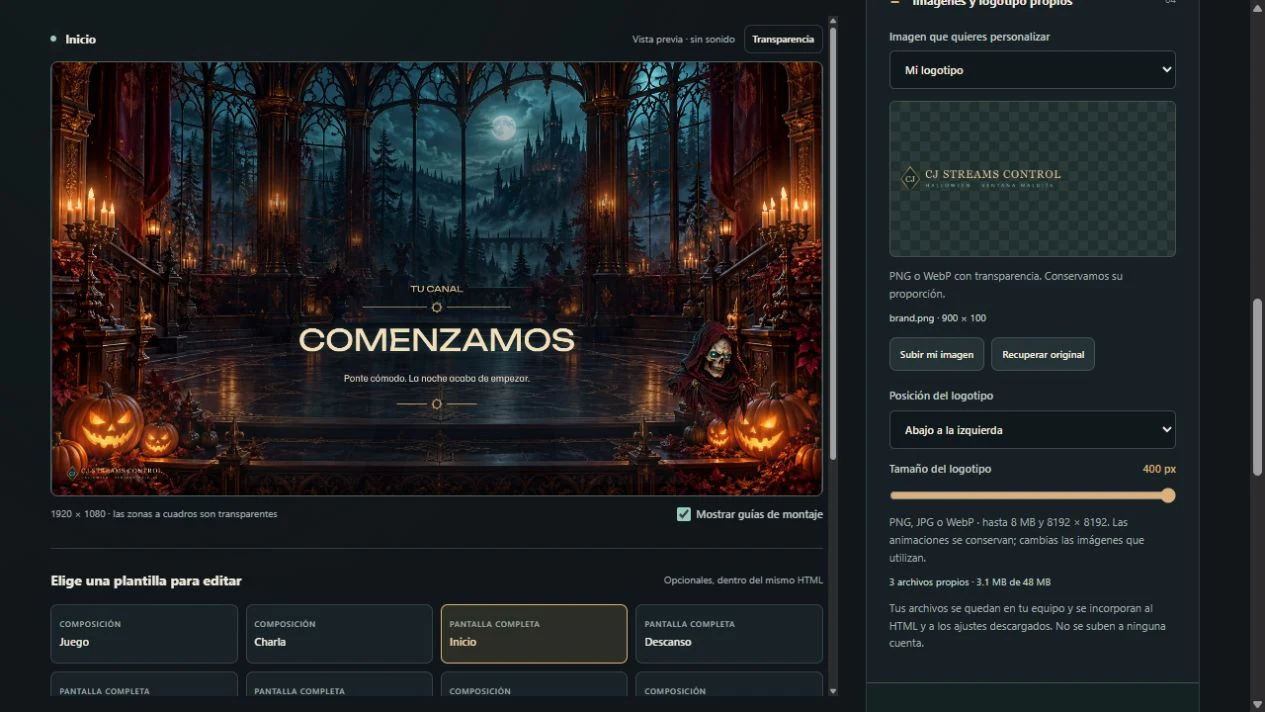Click the Recuperar original button

coord(1043,354)
